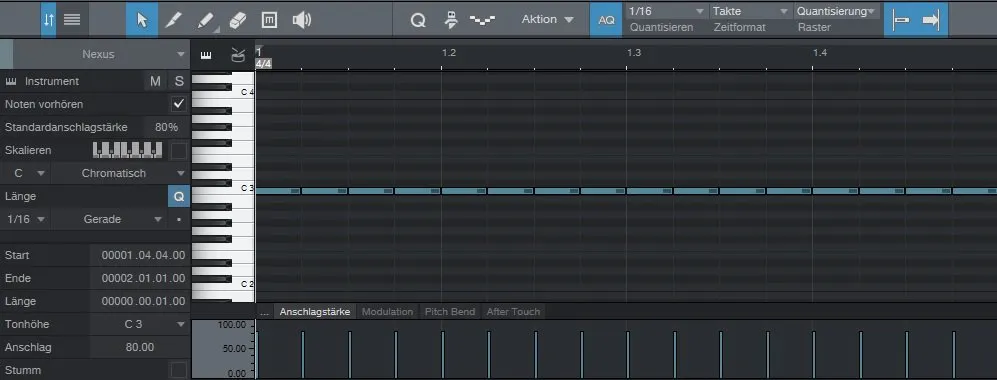Viewport: 997px width, 380px height.
Task: Click ruler marker 1.3
Action: pyautogui.click(x=634, y=53)
